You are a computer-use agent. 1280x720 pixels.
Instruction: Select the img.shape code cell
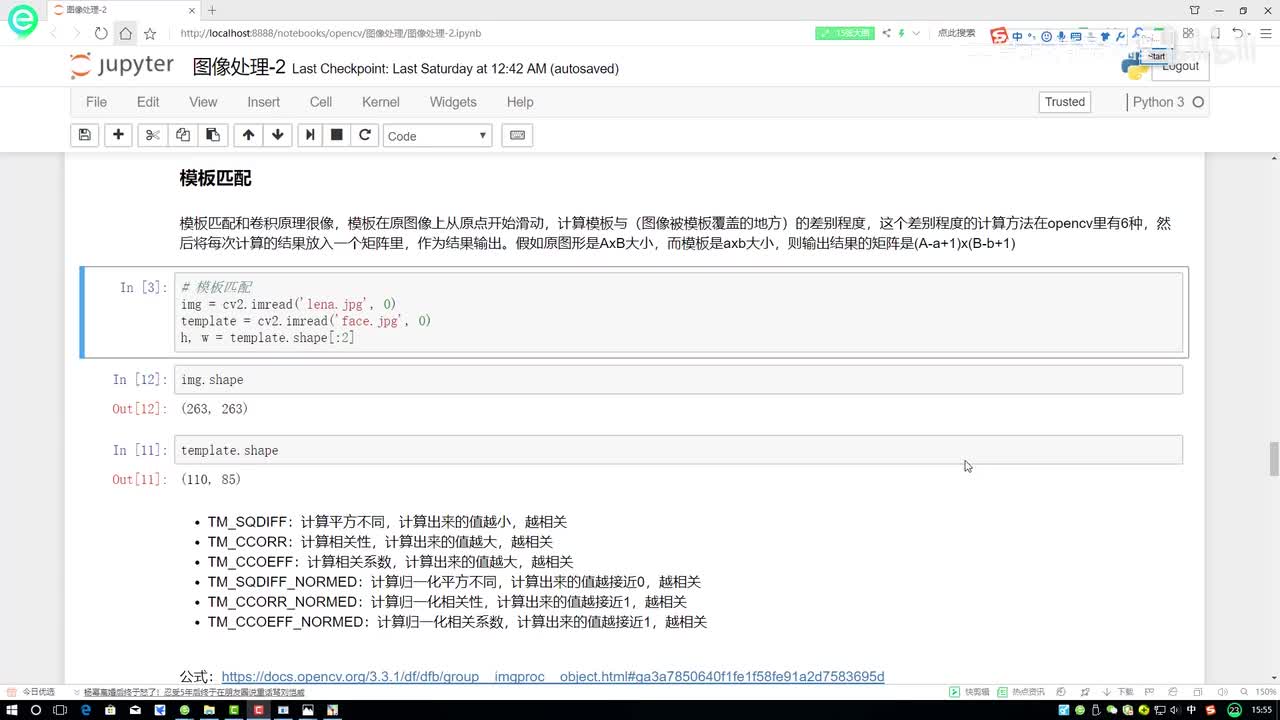[x=678, y=380]
